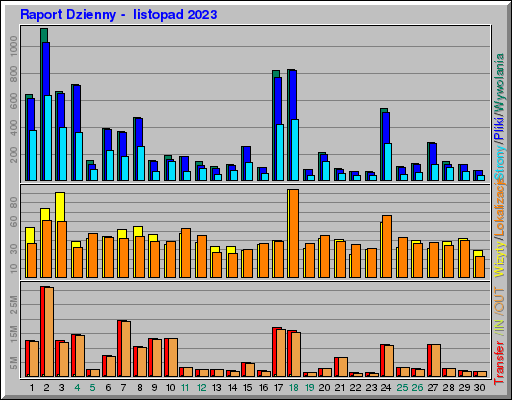Click the 1000 value on top chart axis
The width and height of the screenshot is (512, 400).
point(14,46)
